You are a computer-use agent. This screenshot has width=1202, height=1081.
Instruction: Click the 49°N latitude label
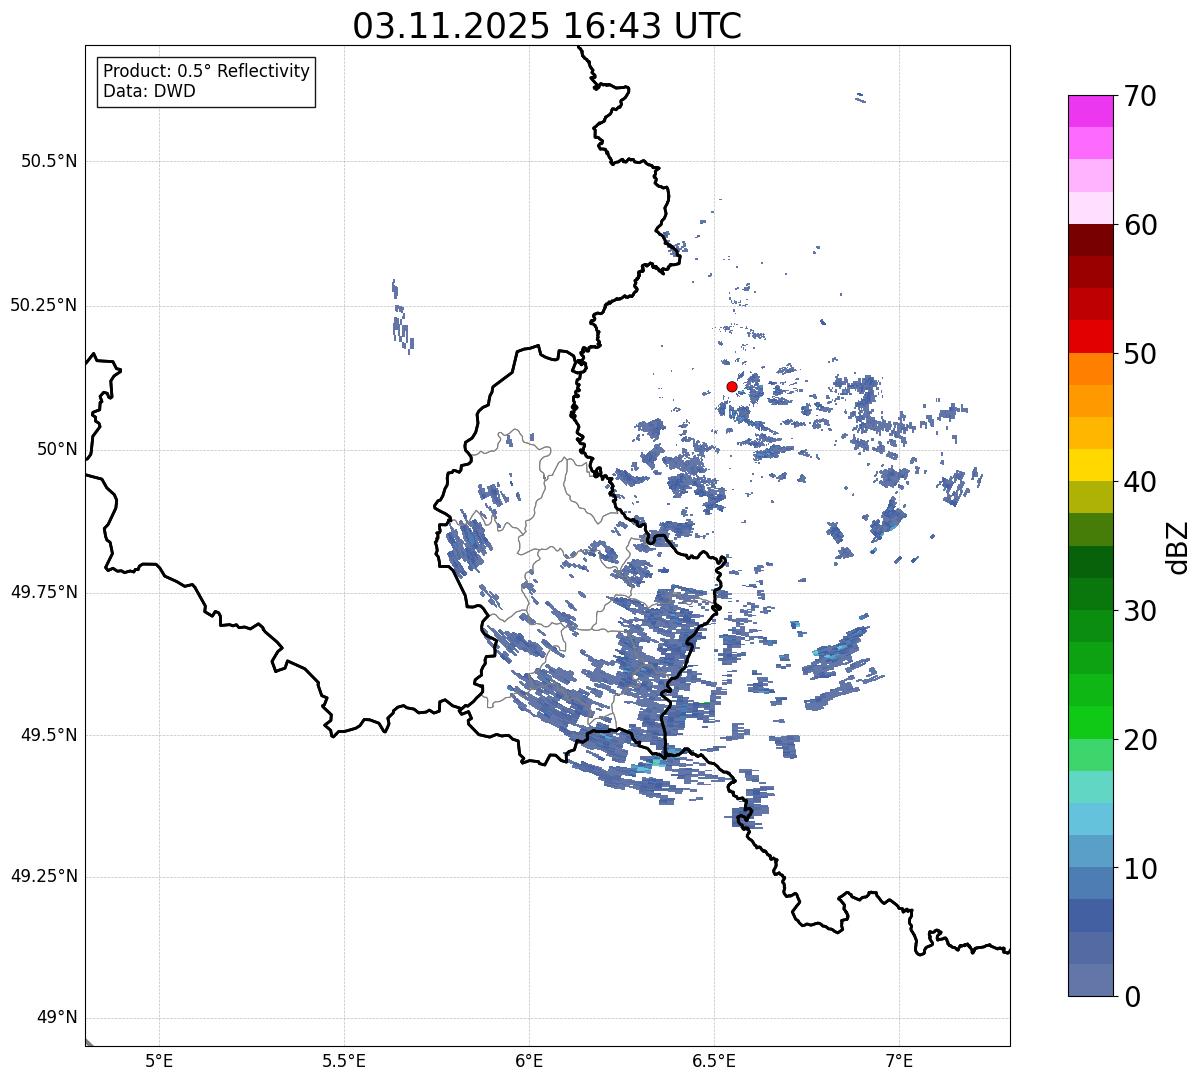tap(58, 1018)
